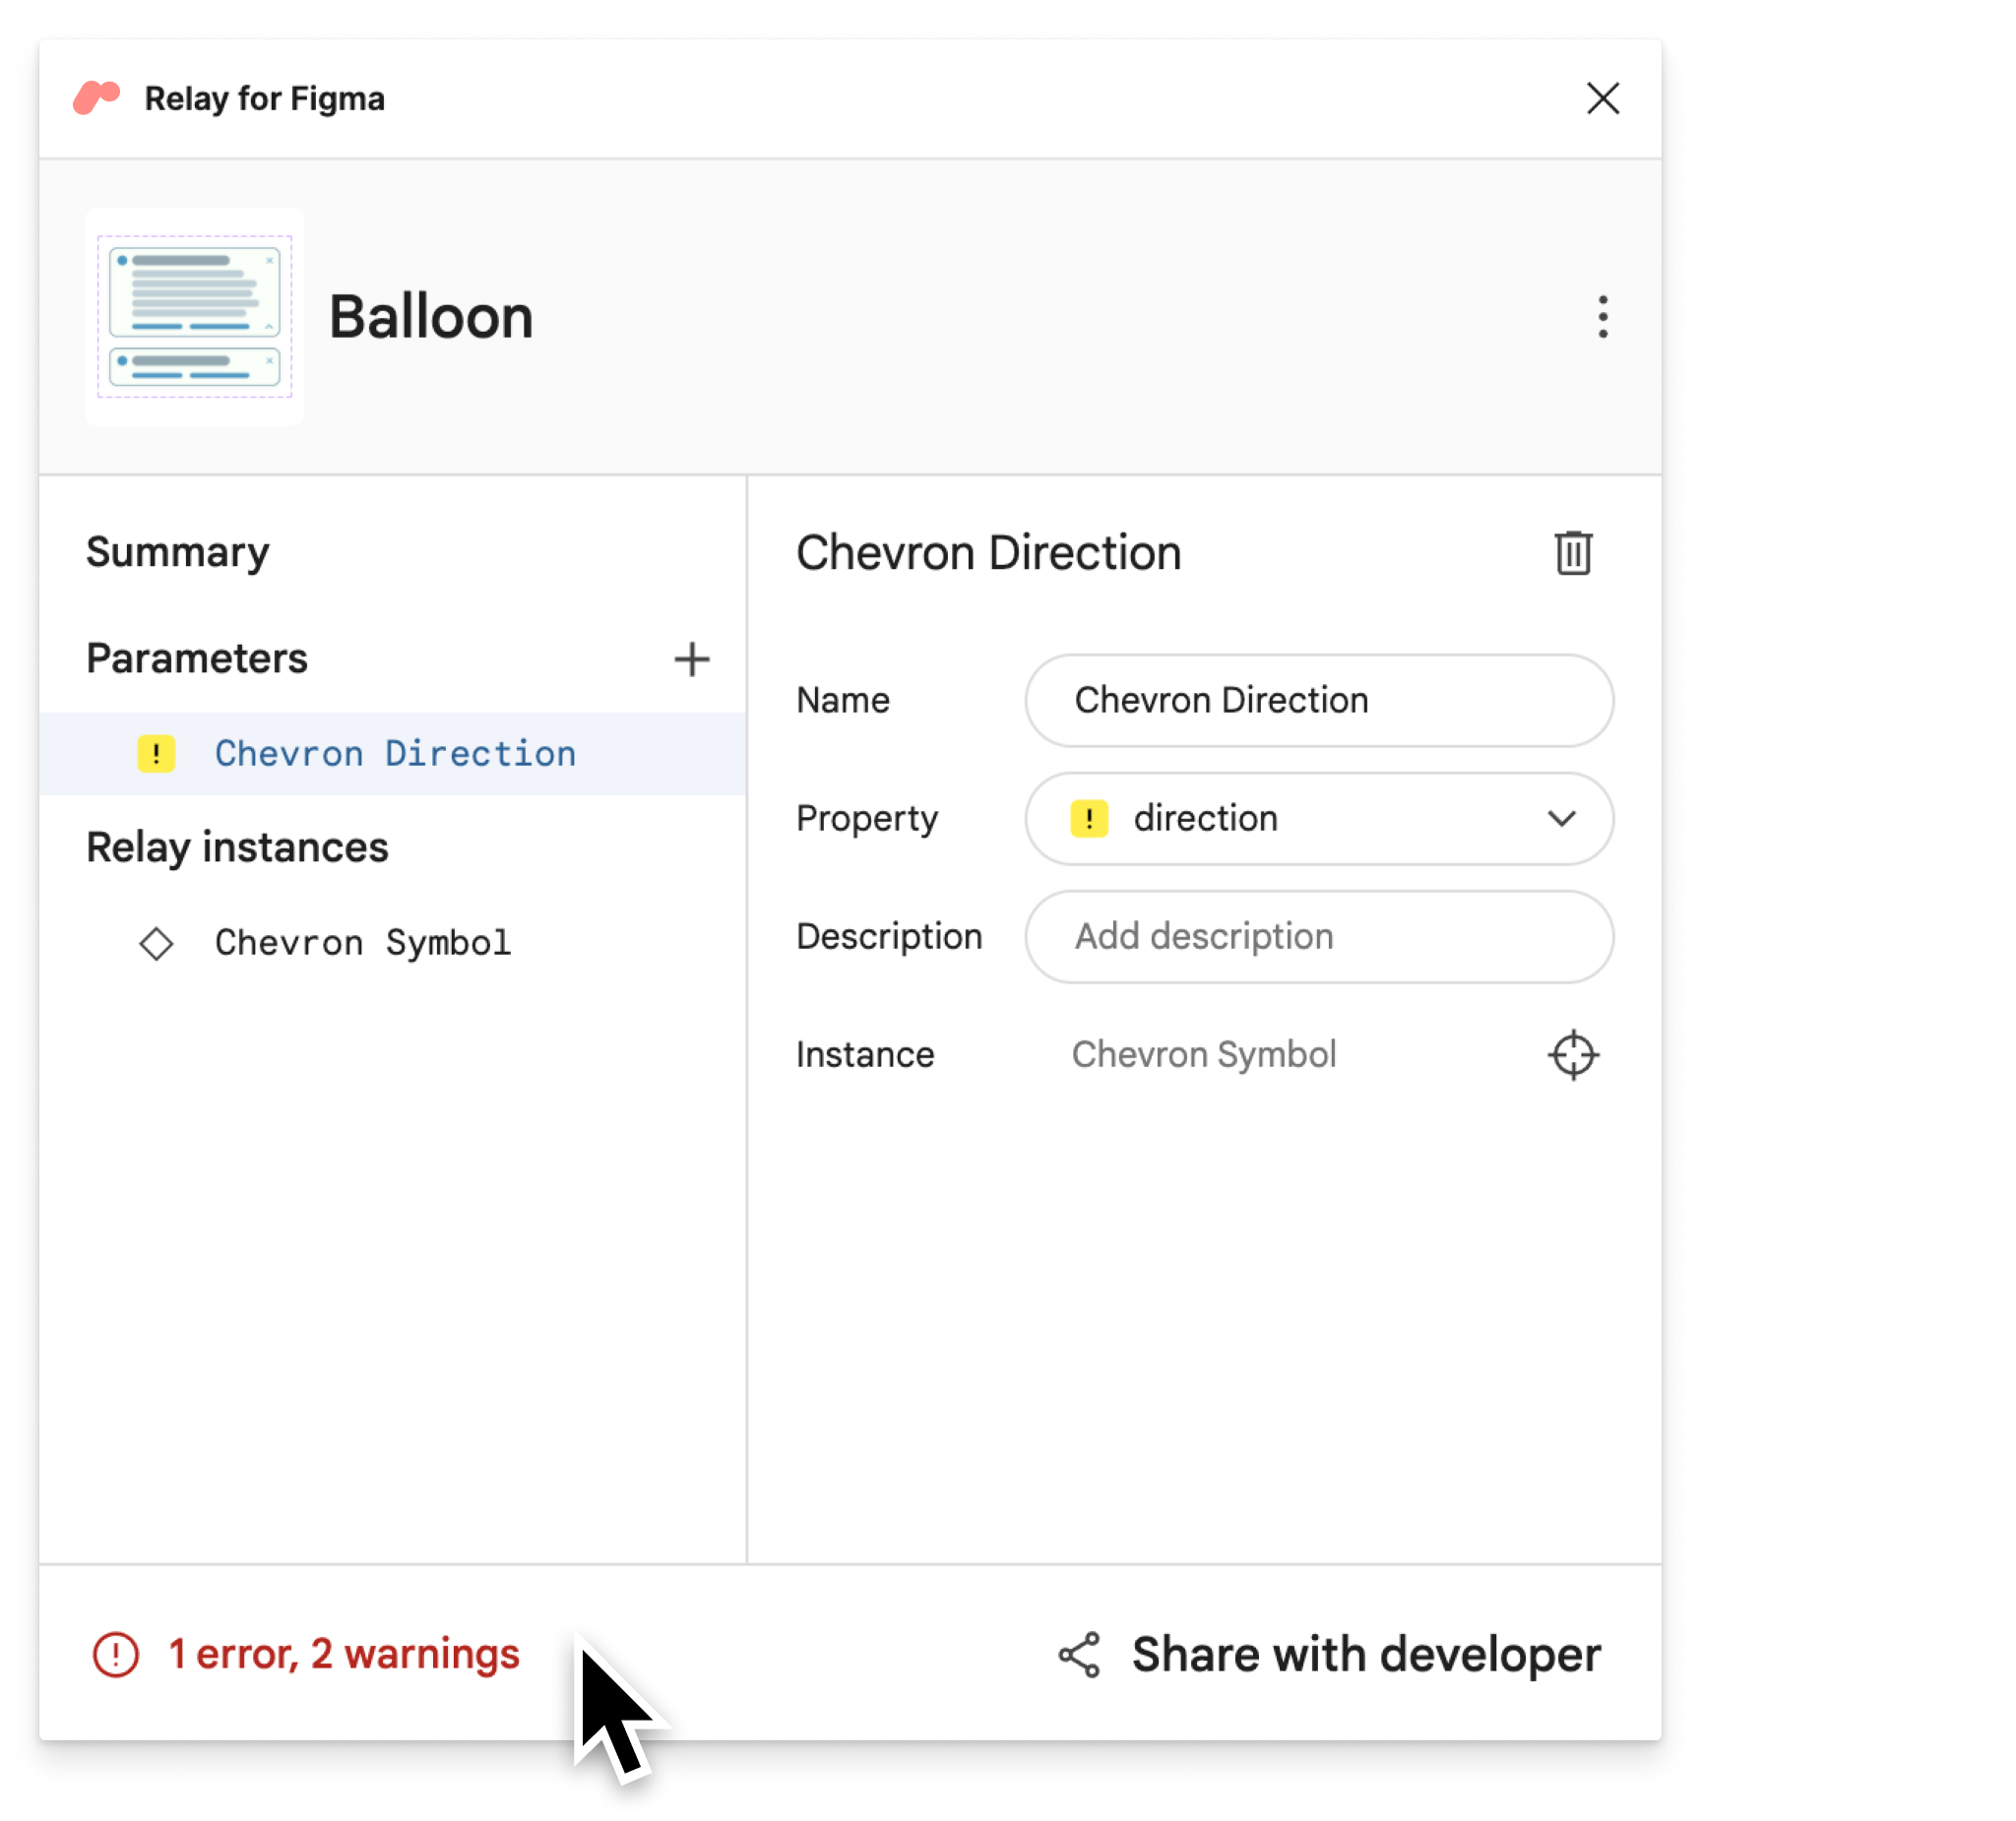
Task: Click the Summary section label
Action: pyautogui.click(x=179, y=549)
